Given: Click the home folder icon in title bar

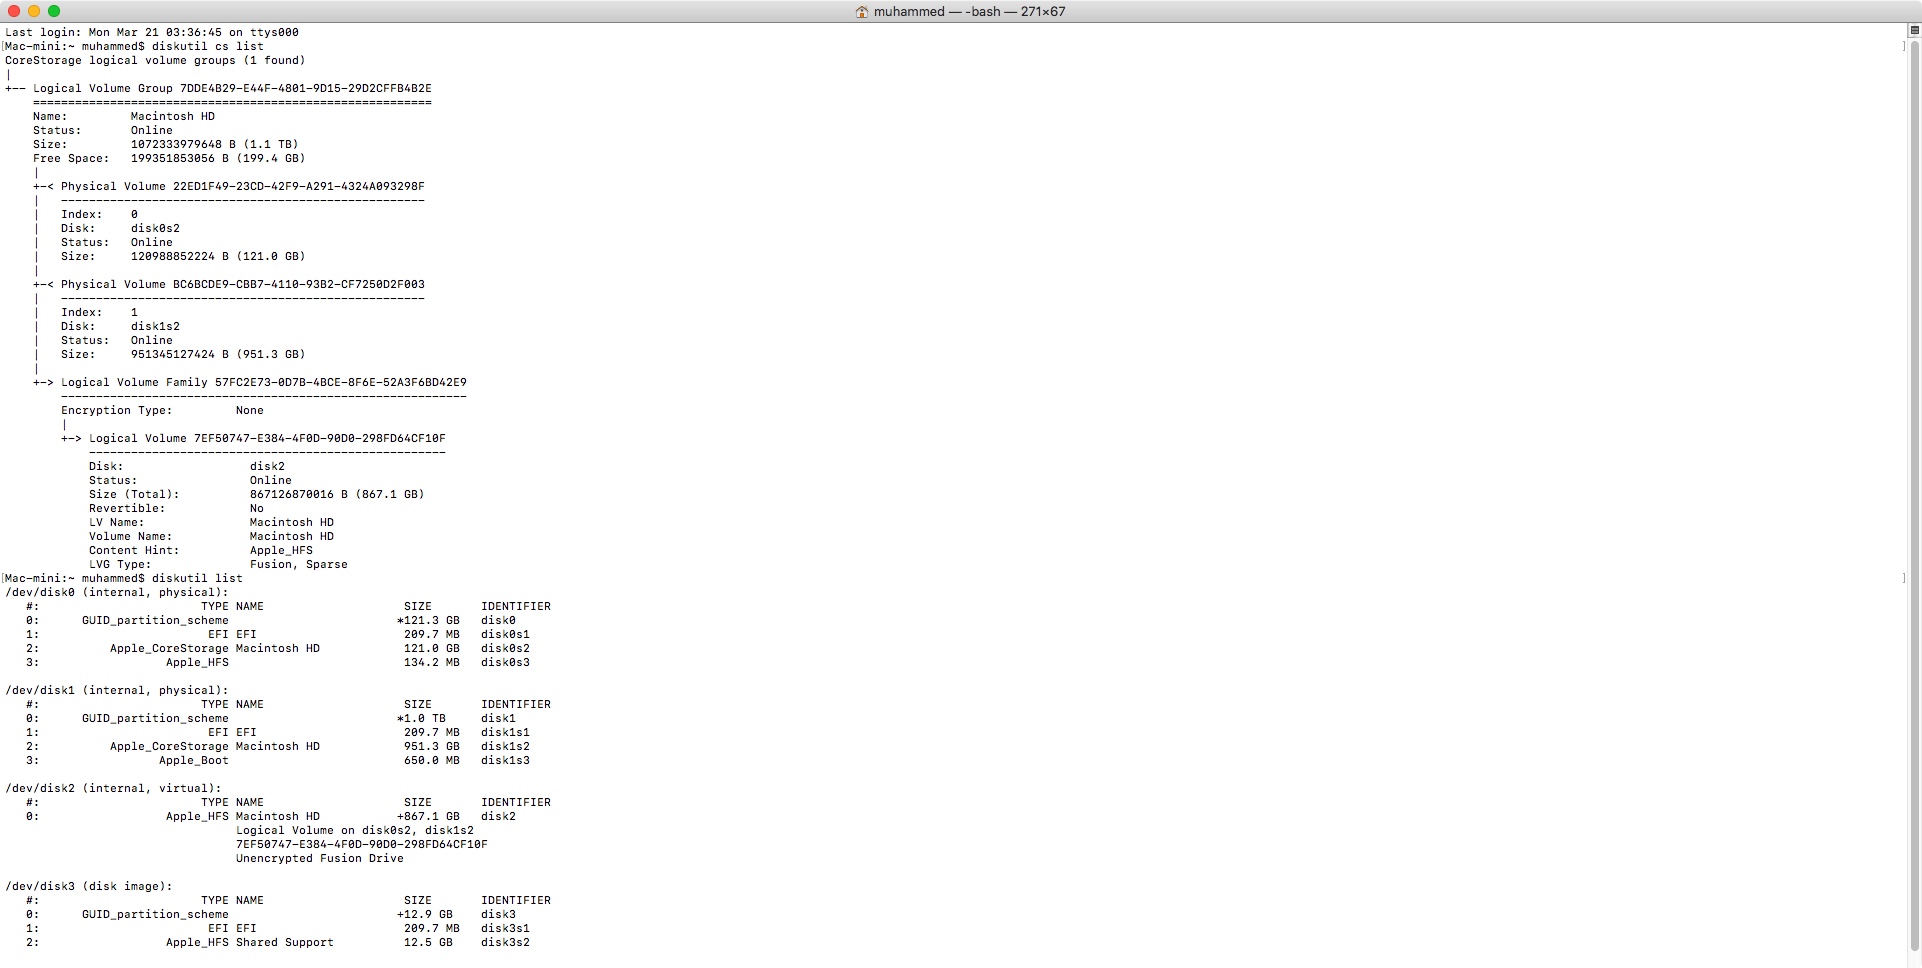Looking at the screenshot, I should (862, 12).
